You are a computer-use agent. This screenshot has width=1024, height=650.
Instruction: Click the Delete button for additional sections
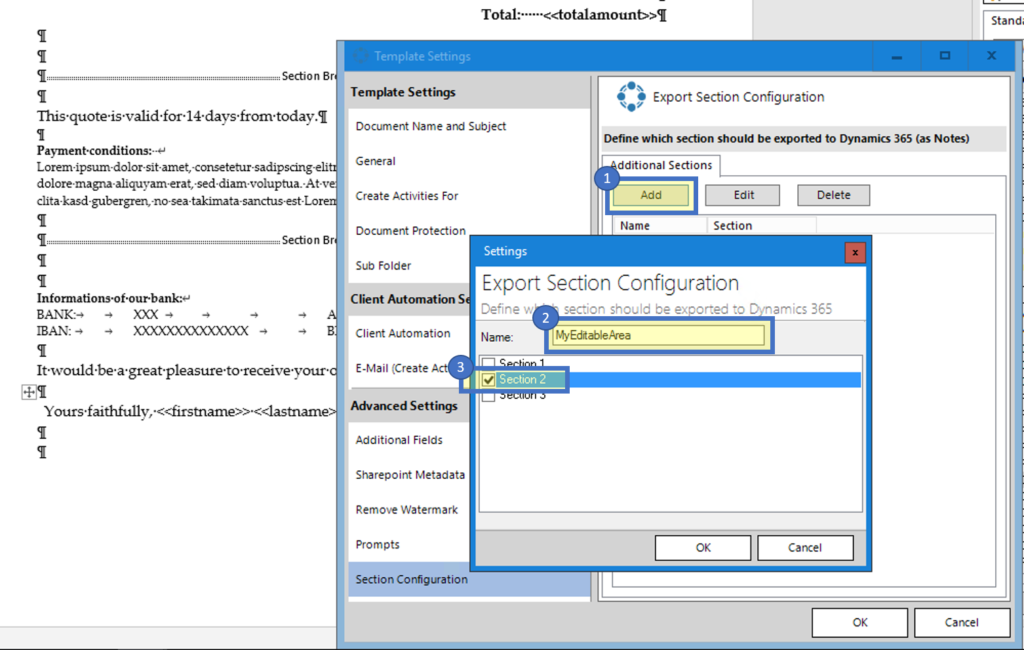coord(833,195)
